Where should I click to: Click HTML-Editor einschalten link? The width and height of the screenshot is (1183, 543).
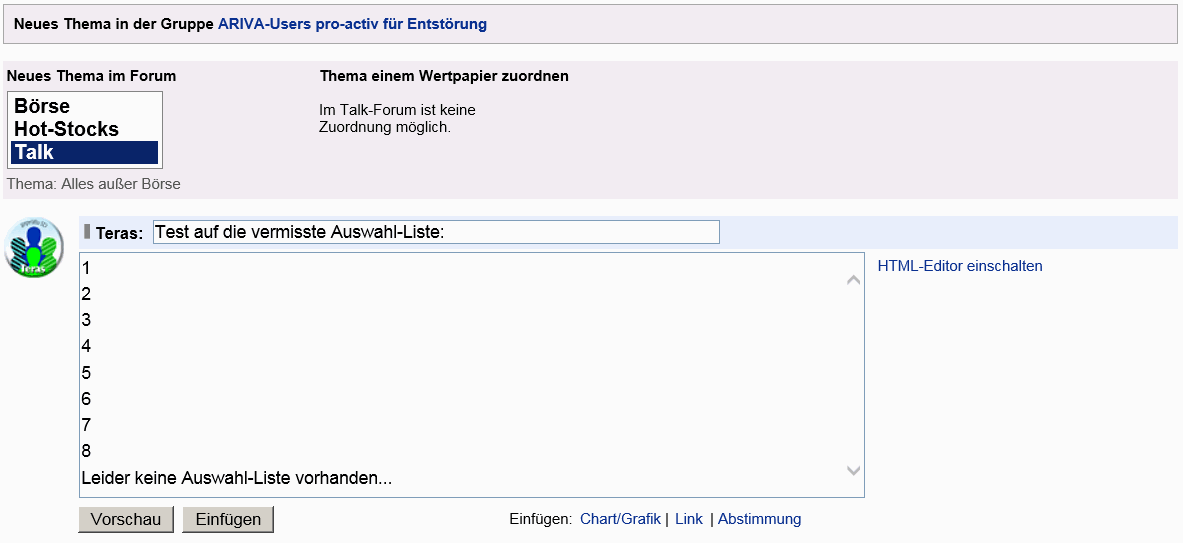point(960,266)
